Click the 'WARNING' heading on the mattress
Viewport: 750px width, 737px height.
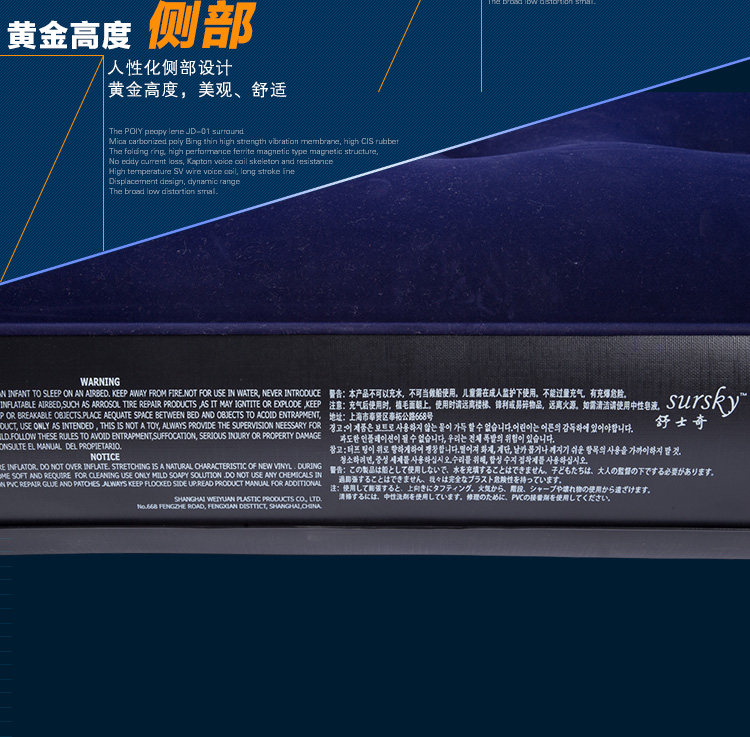click(x=100, y=382)
